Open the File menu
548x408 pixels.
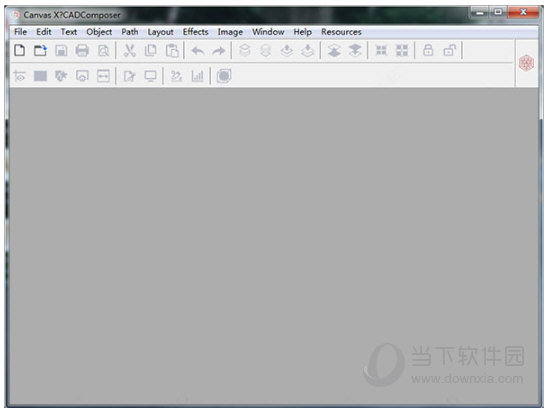[x=20, y=32]
